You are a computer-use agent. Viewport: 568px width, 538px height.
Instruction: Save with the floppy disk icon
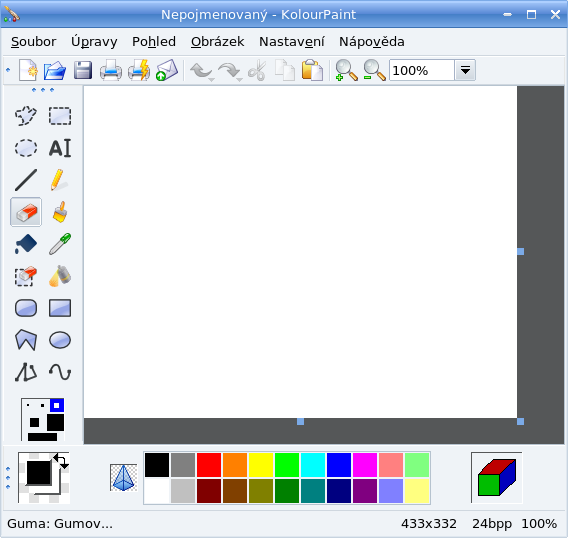click(x=83, y=70)
